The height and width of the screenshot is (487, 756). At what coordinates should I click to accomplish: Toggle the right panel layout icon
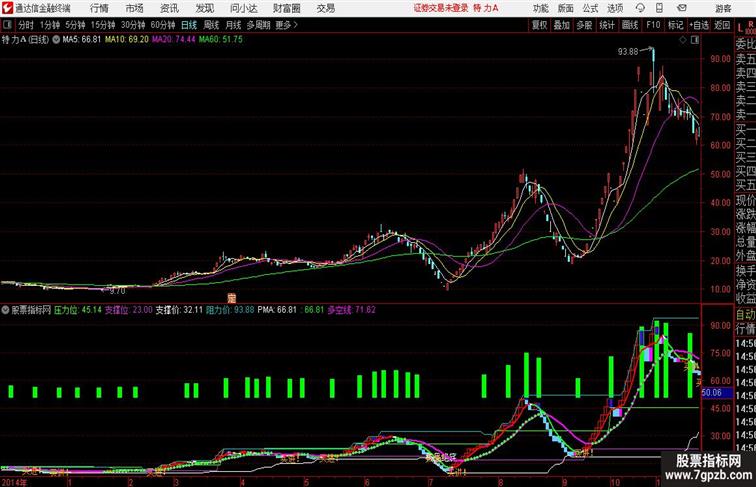tap(695, 40)
